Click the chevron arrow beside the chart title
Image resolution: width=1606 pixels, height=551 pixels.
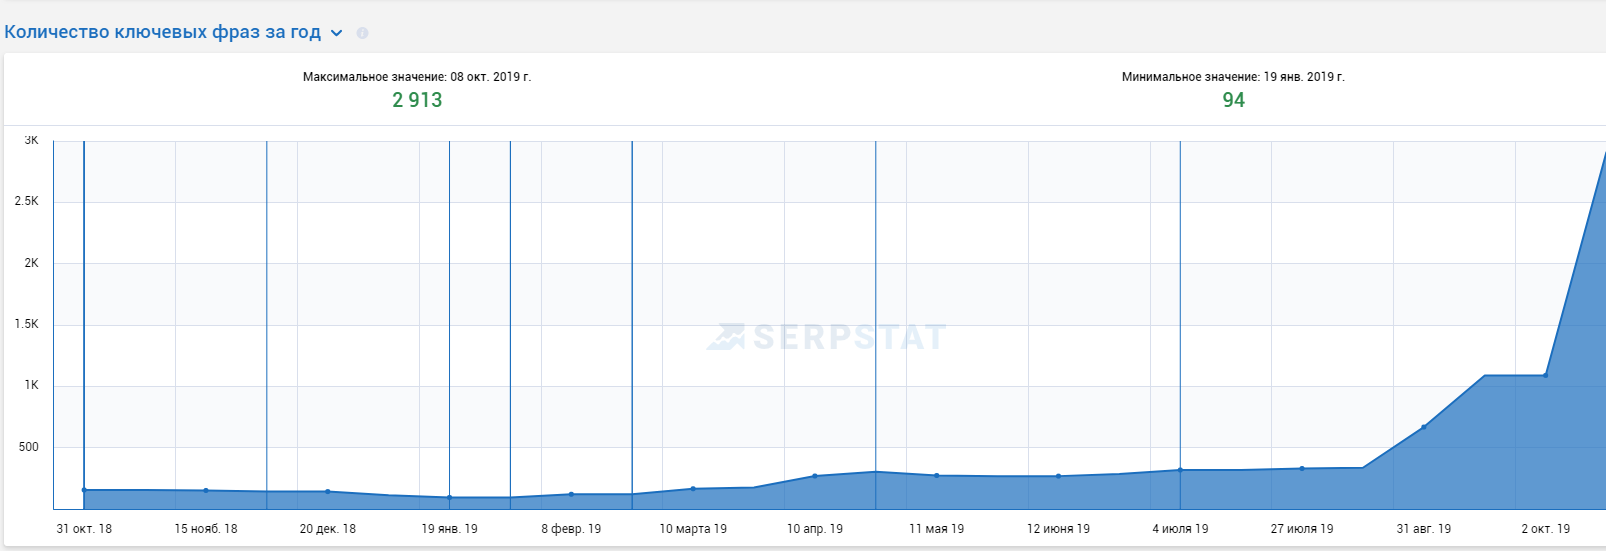[337, 33]
